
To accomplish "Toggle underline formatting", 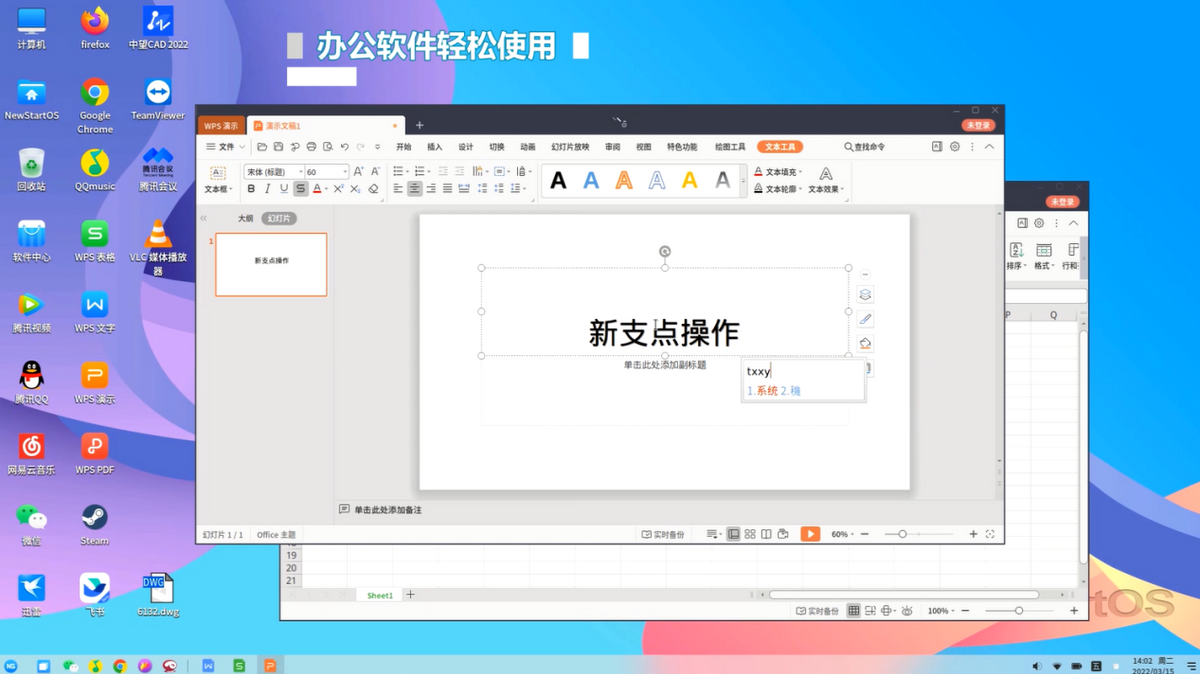I will [285, 188].
